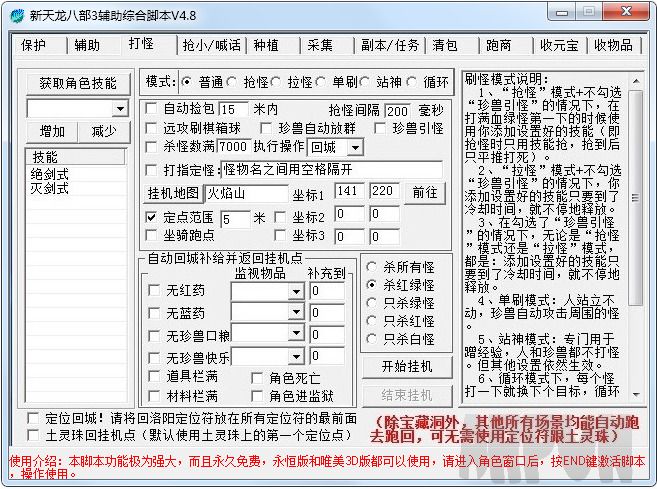Select 只杀红怪 option
Viewport: 657px width, 489px height.
point(371,321)
